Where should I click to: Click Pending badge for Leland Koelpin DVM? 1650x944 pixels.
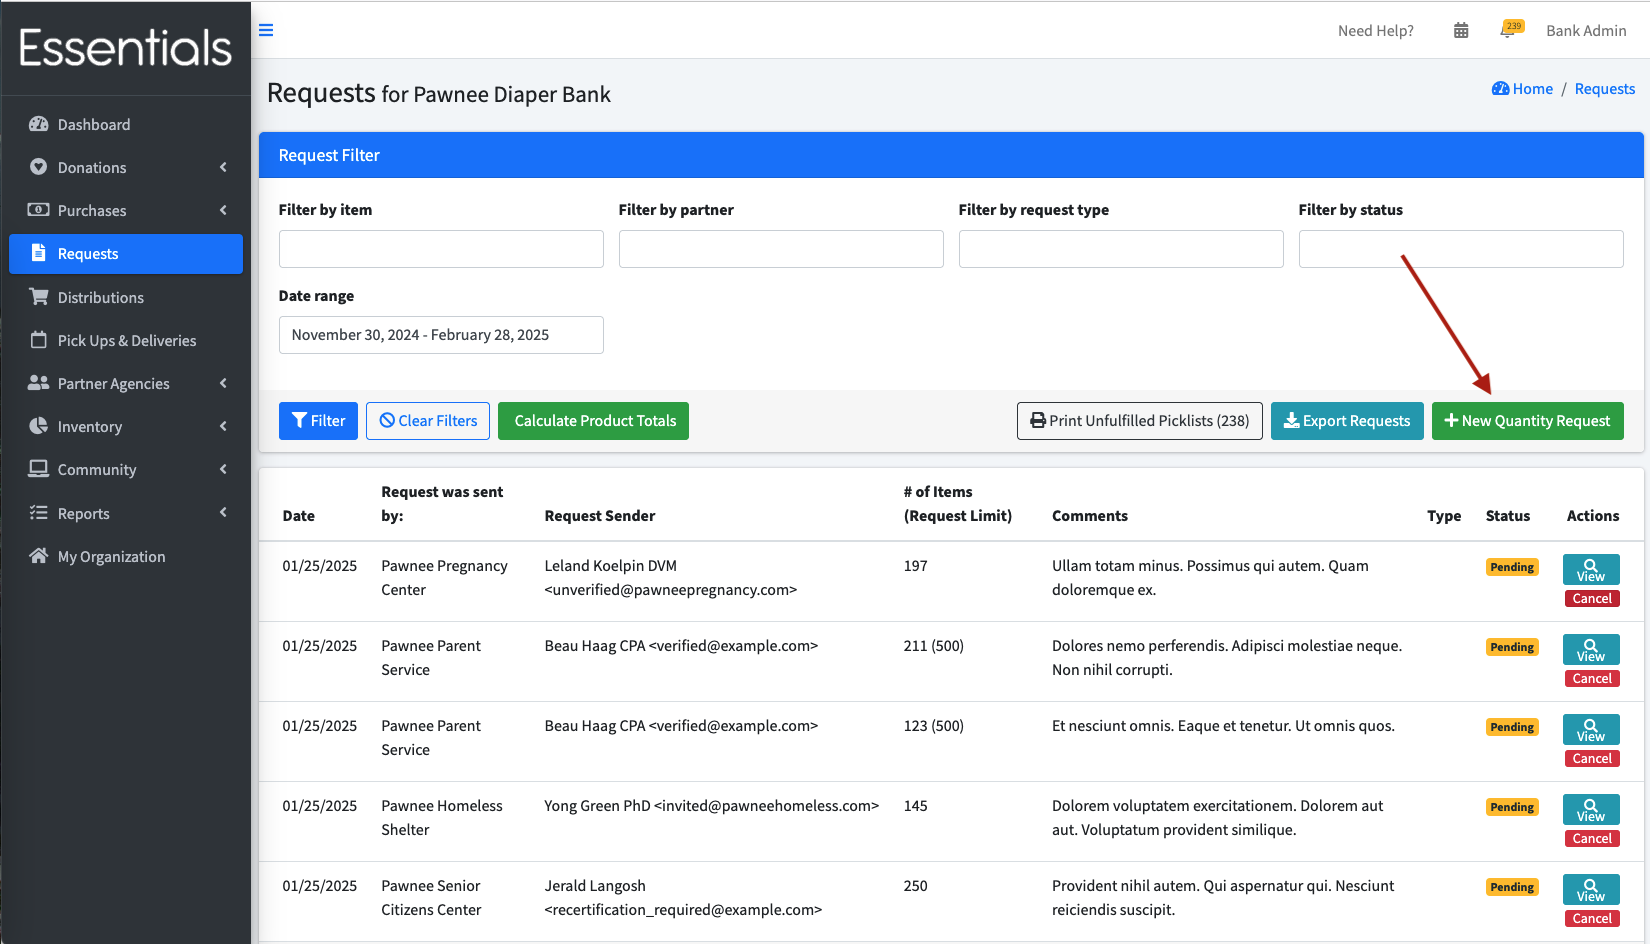coord(1512,567)
